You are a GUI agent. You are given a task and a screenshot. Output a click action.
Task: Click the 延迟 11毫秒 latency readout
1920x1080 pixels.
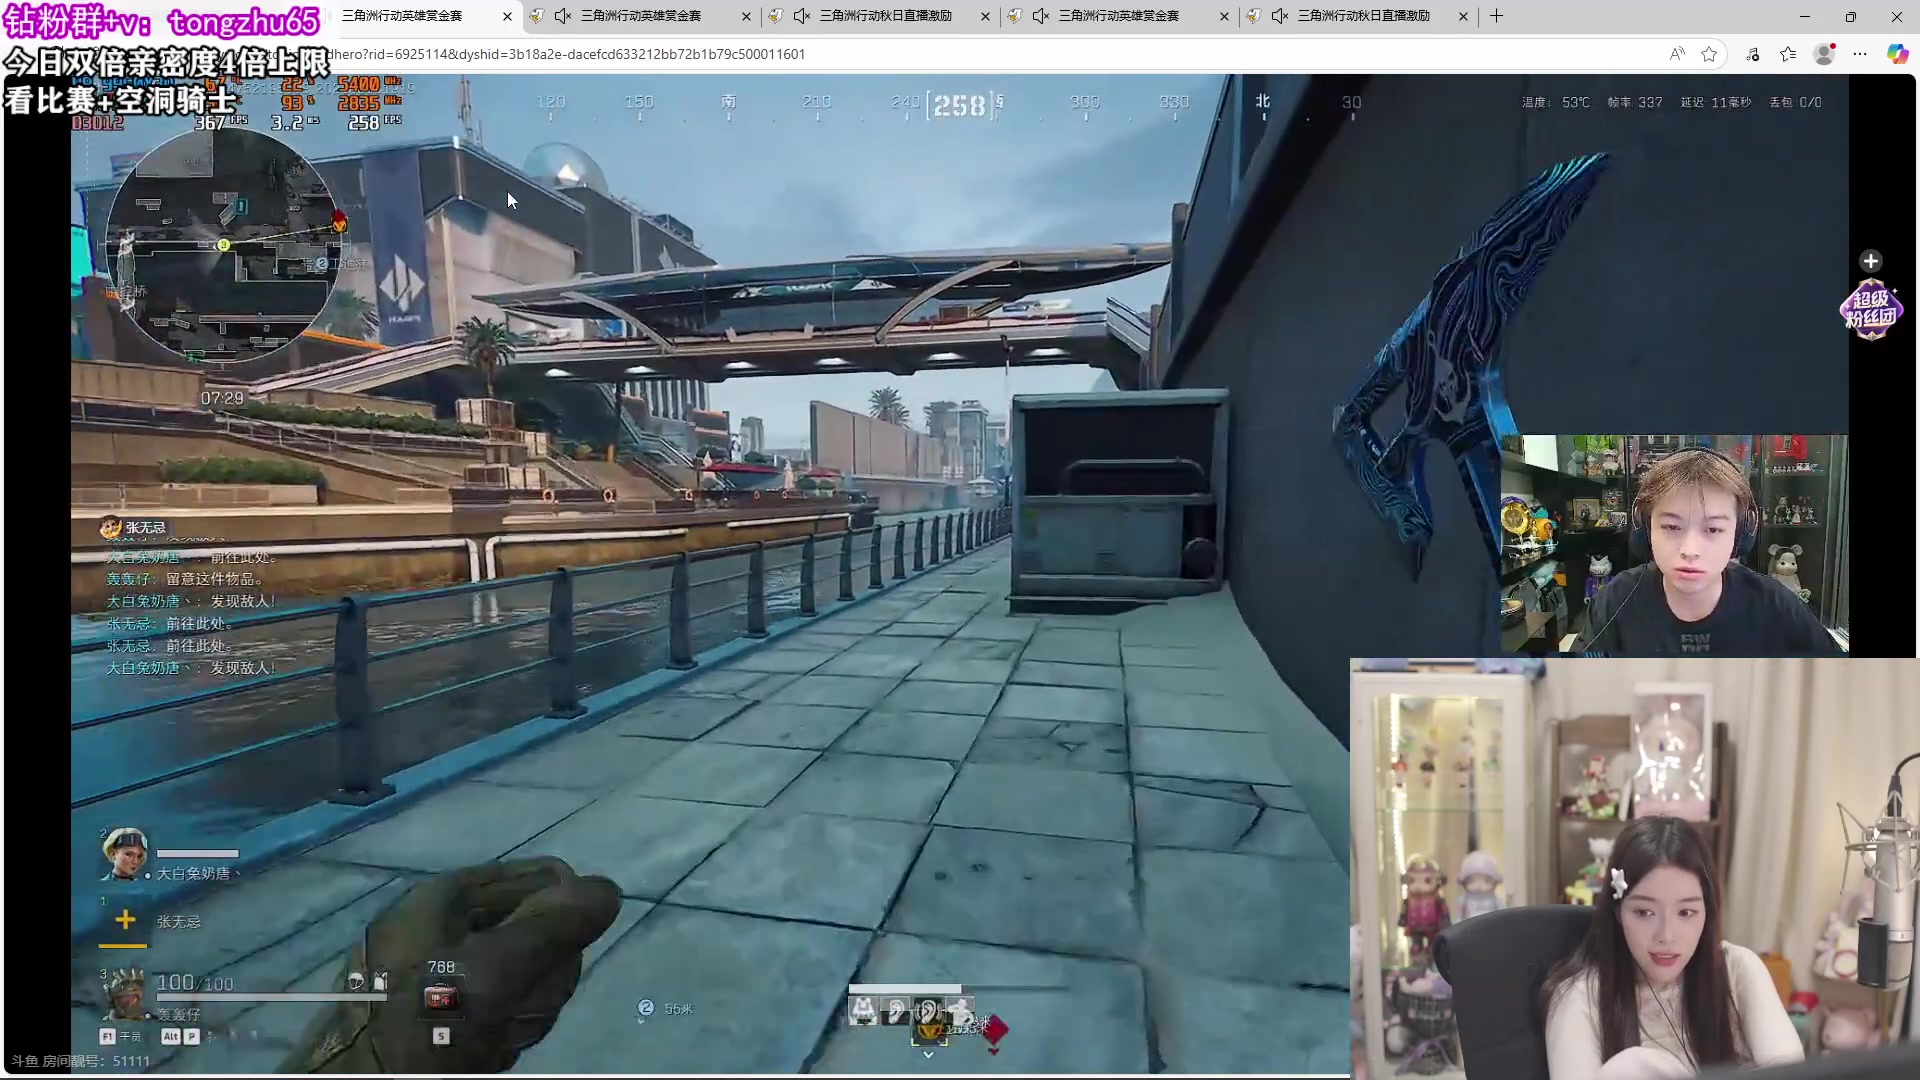point(1716,102)
